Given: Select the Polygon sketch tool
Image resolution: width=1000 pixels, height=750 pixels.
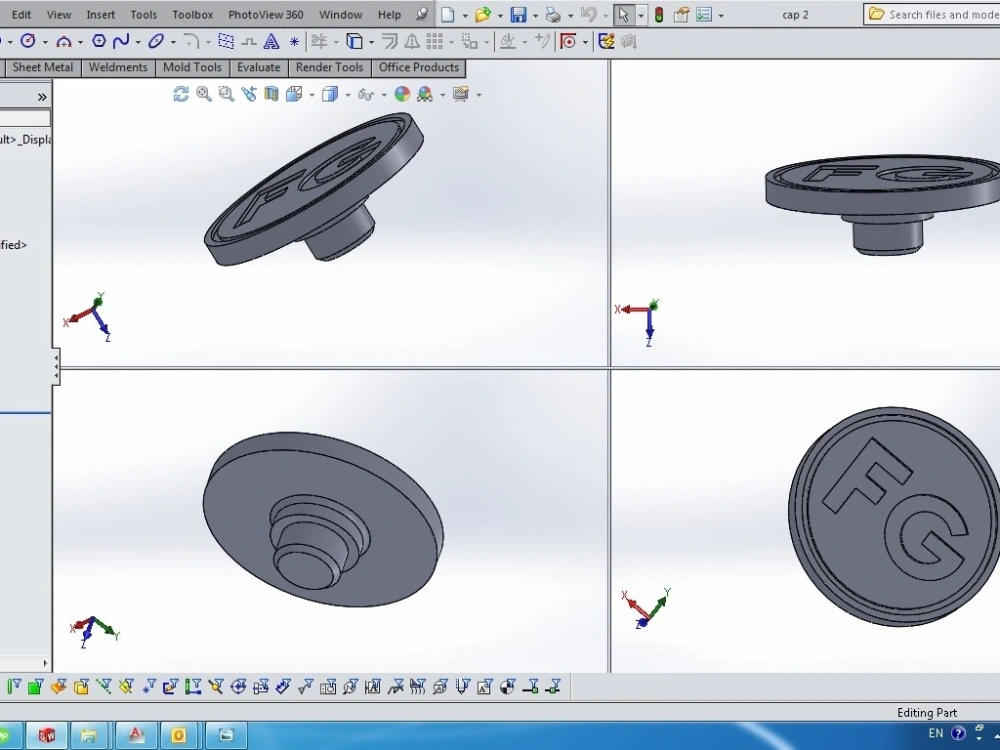Looking at the screenshot, I should pyautogui.click(x=99, y=41).
